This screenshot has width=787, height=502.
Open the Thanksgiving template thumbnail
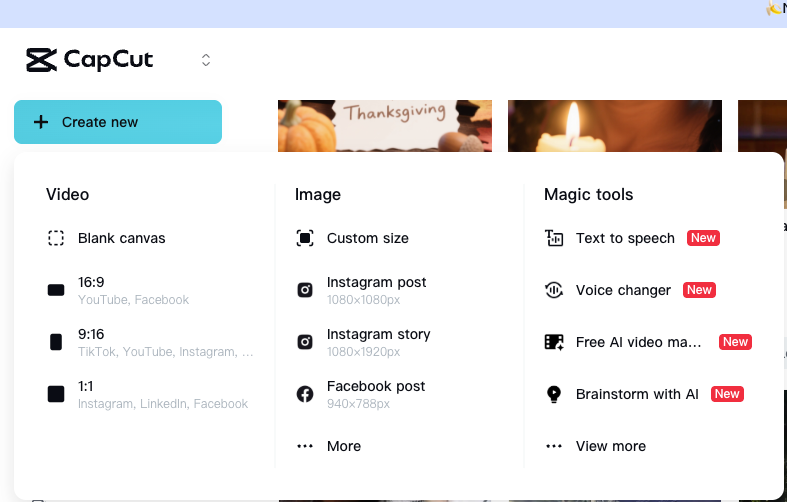tap(385, 125)
